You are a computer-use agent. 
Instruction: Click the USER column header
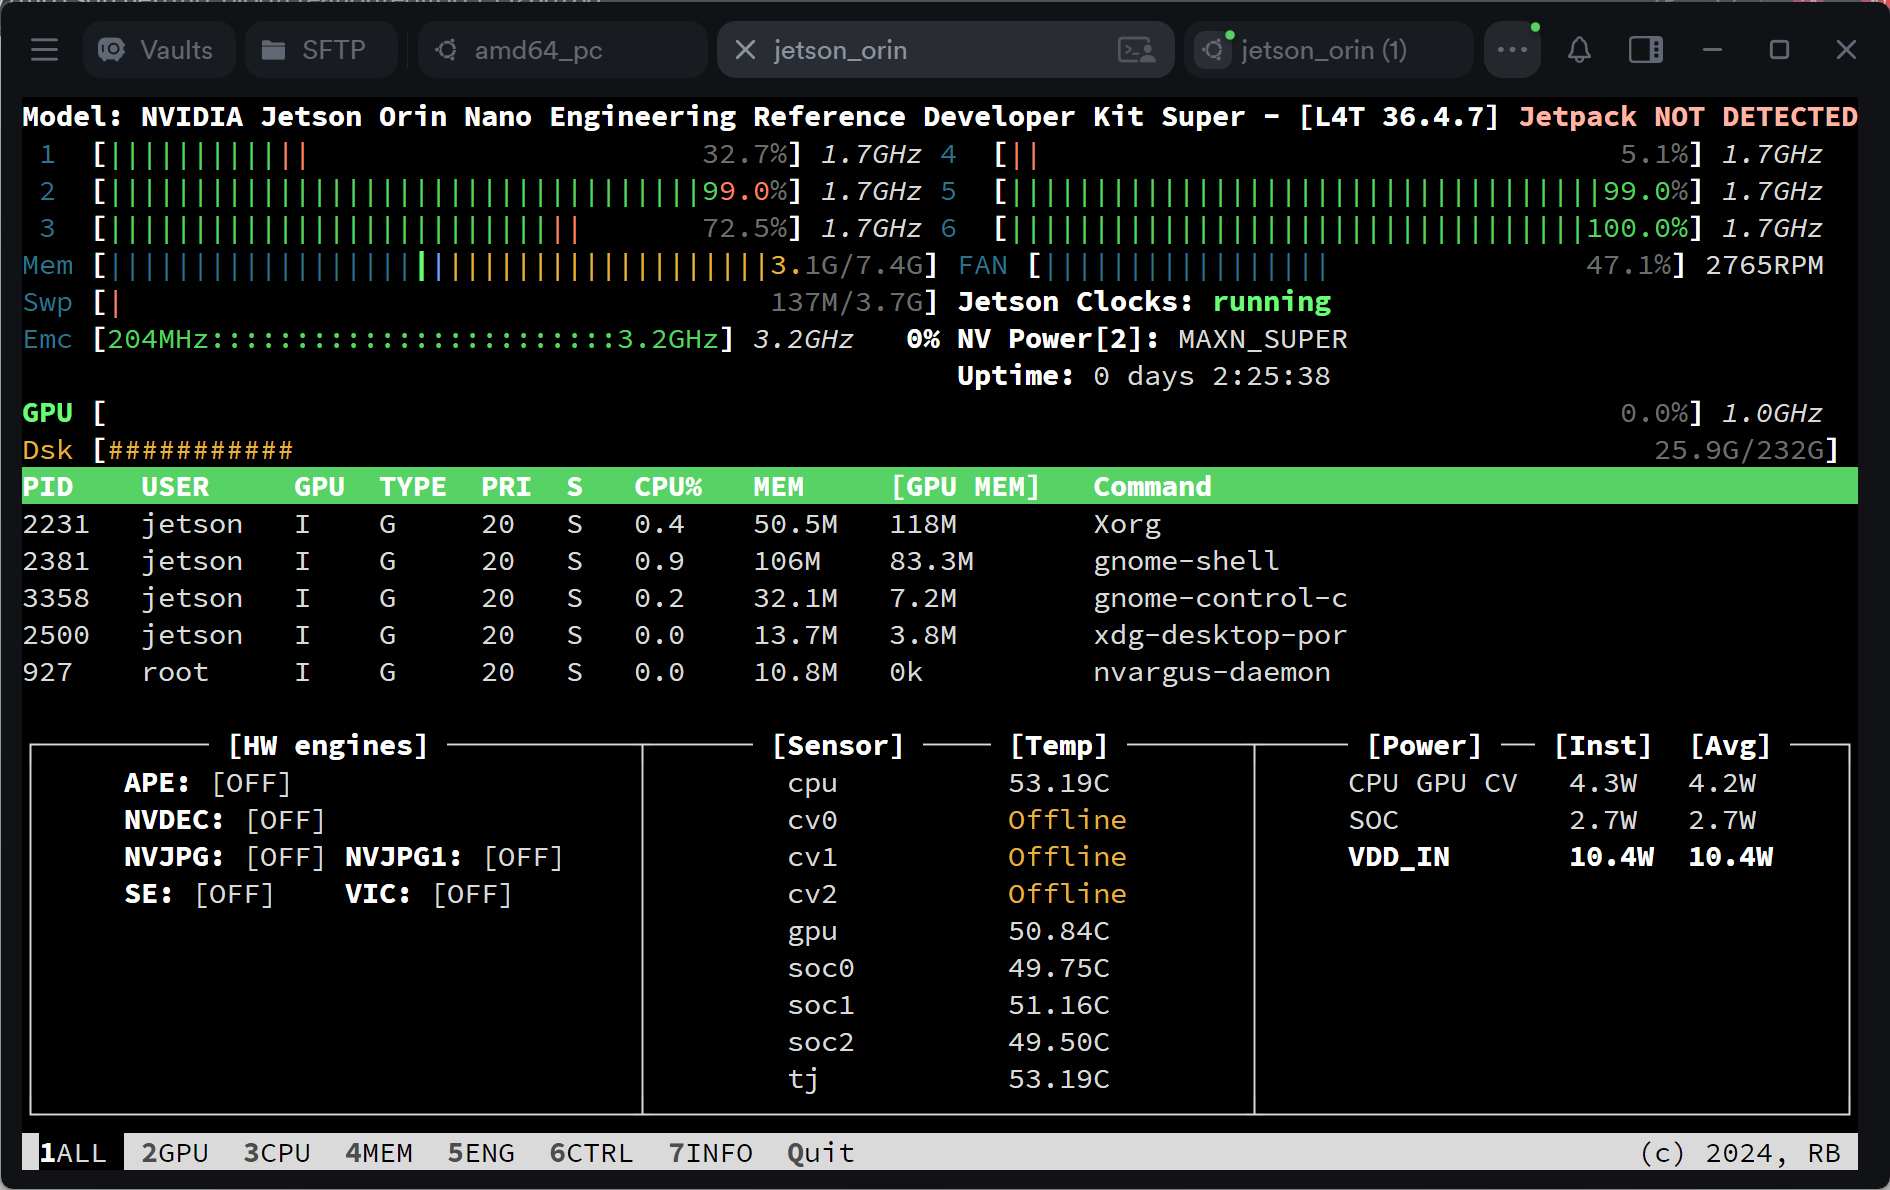(175, 487)
